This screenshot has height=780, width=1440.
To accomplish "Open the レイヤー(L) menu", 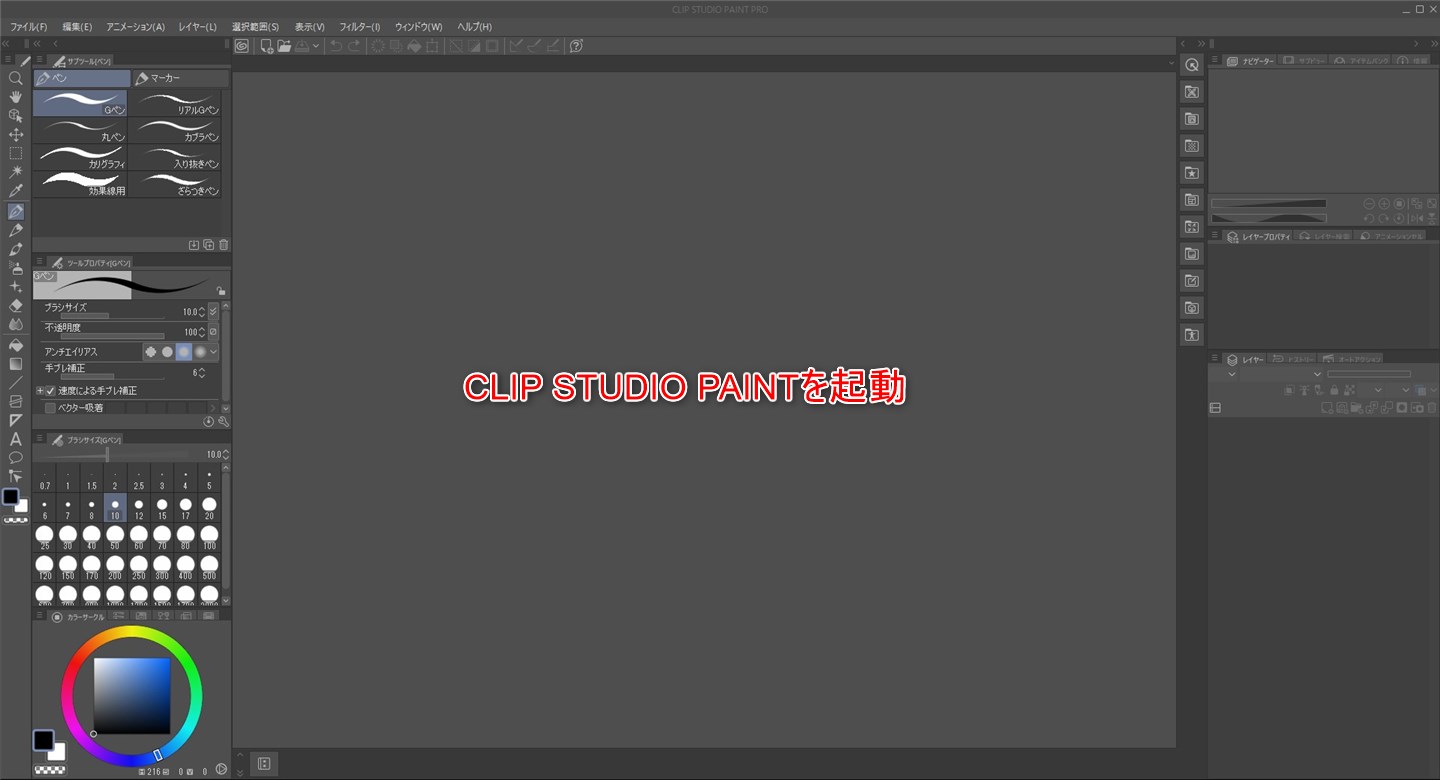I will tap(197, 27).
